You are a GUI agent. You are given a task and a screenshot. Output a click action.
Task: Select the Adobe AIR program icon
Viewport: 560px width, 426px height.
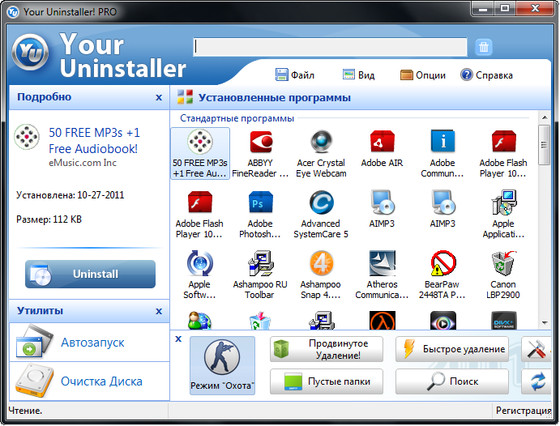click(x=382, y=149)
